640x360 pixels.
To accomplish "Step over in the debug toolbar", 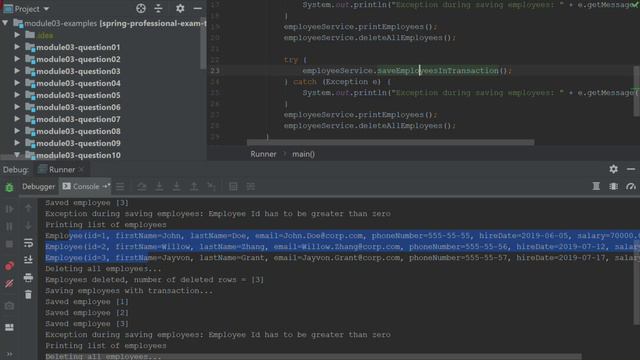I will click(142, 187).
